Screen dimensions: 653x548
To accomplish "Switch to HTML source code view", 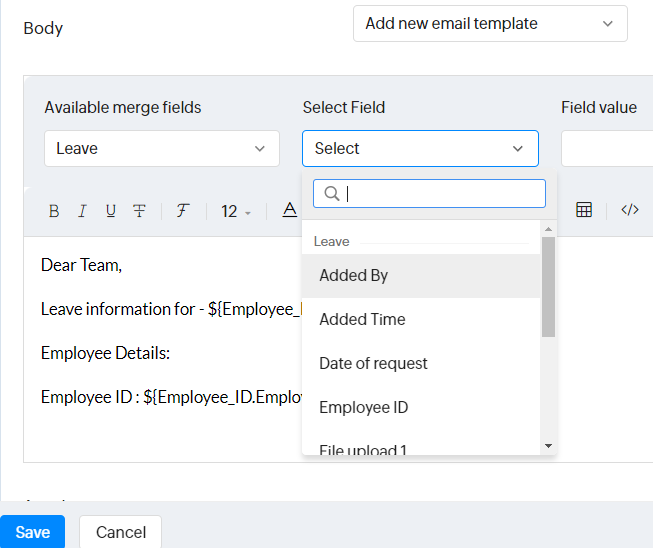I will [629, 210].
